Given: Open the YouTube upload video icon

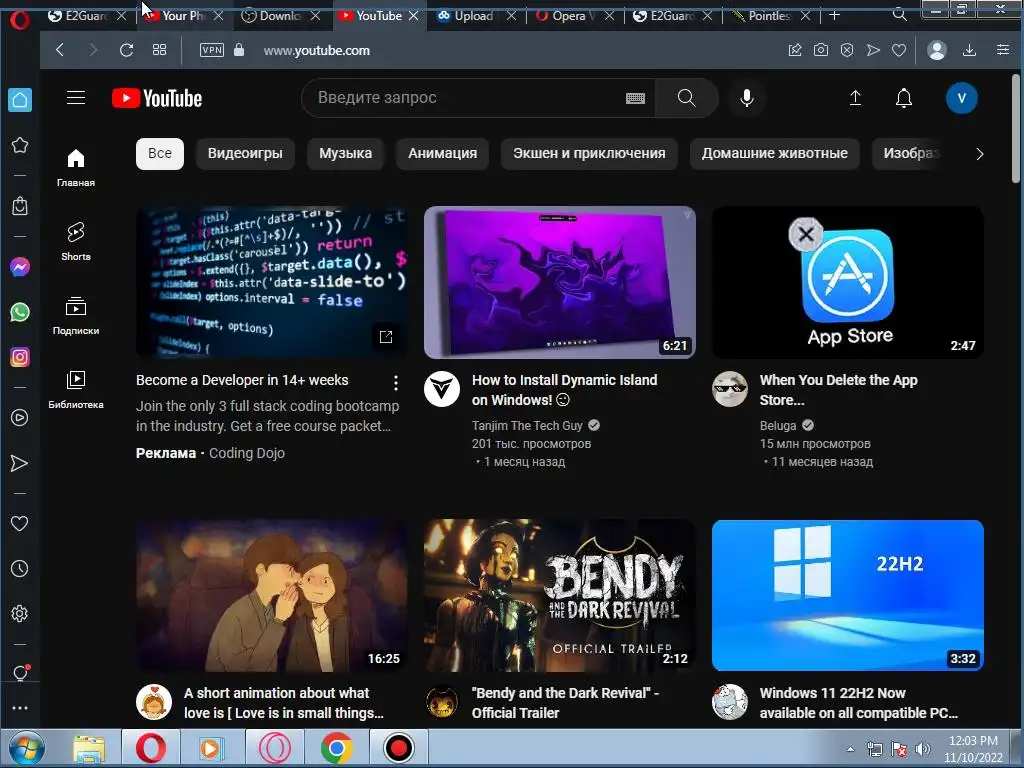Looking at the screenshot, I should 856,98.
